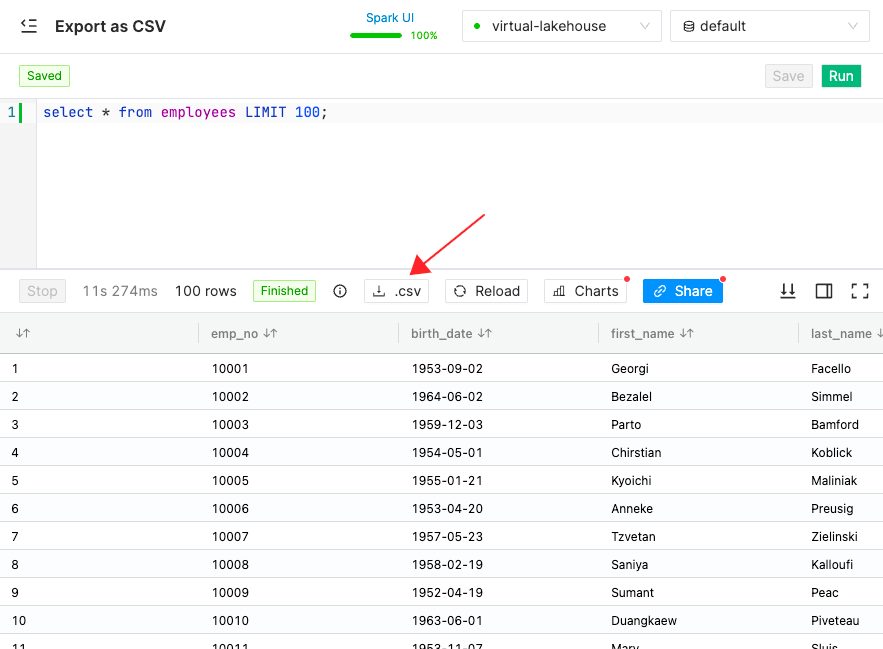Click the Spark progress bar at 100%
The width and height of the screenshot is (883, 649).
point(376,35)
